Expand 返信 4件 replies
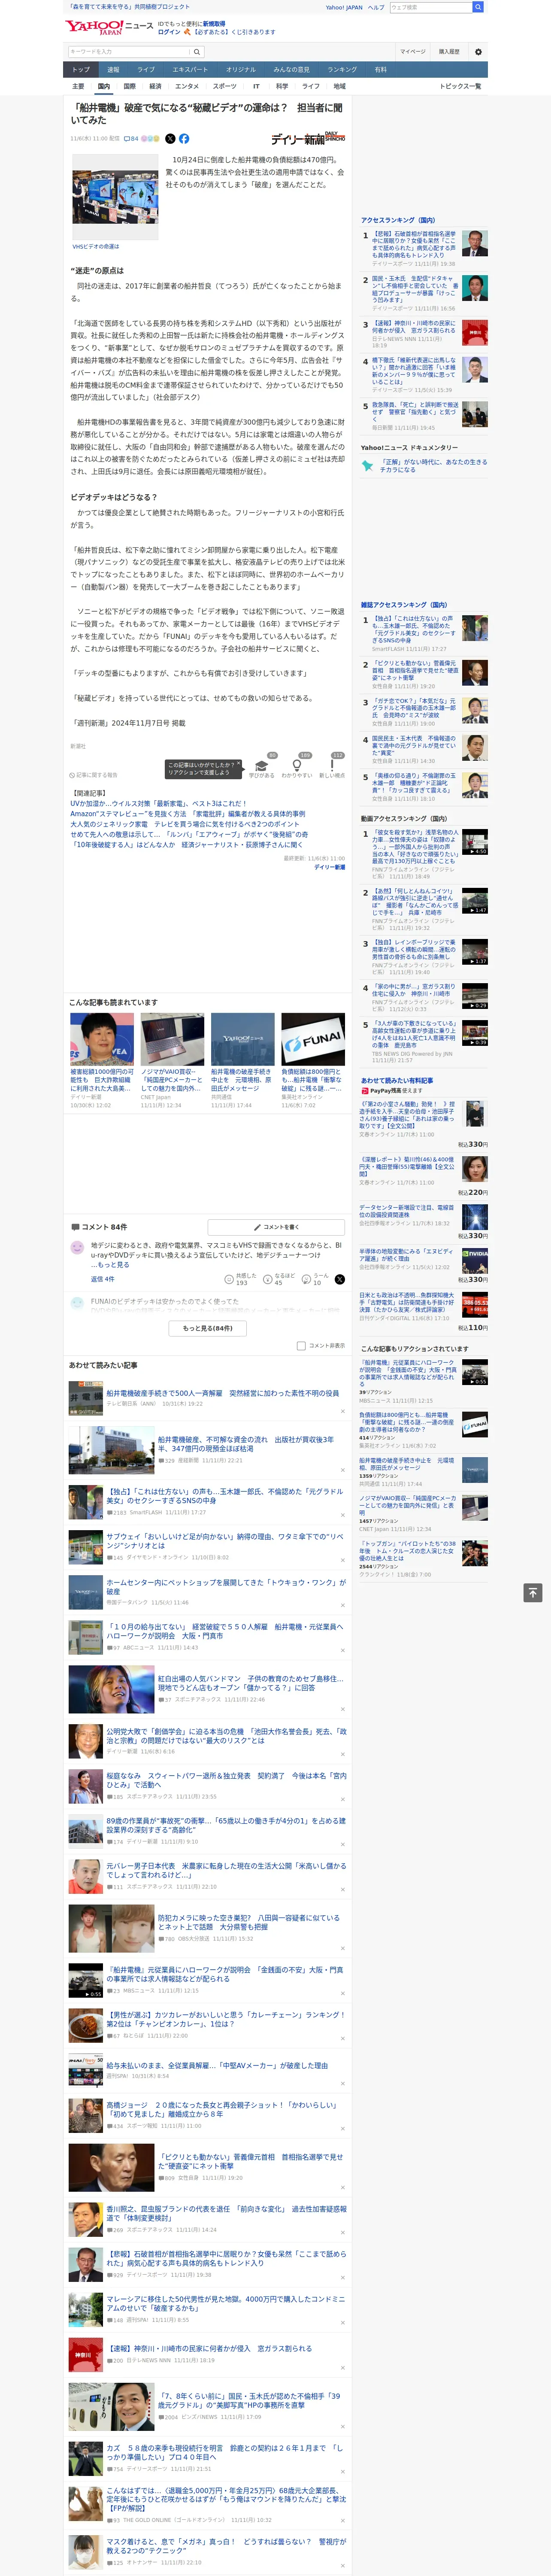 tap(103, 1279)
